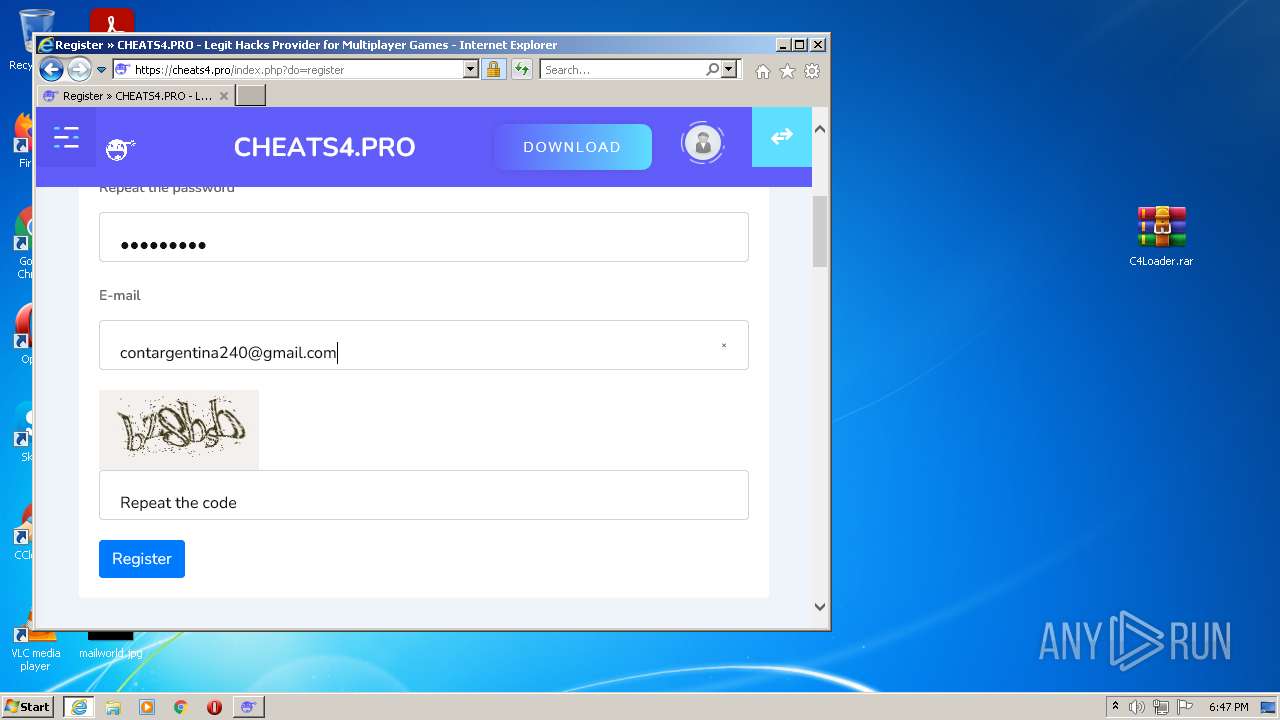Click the Register button
This screenshot has width=1280, height=720.
click(142, 559)
